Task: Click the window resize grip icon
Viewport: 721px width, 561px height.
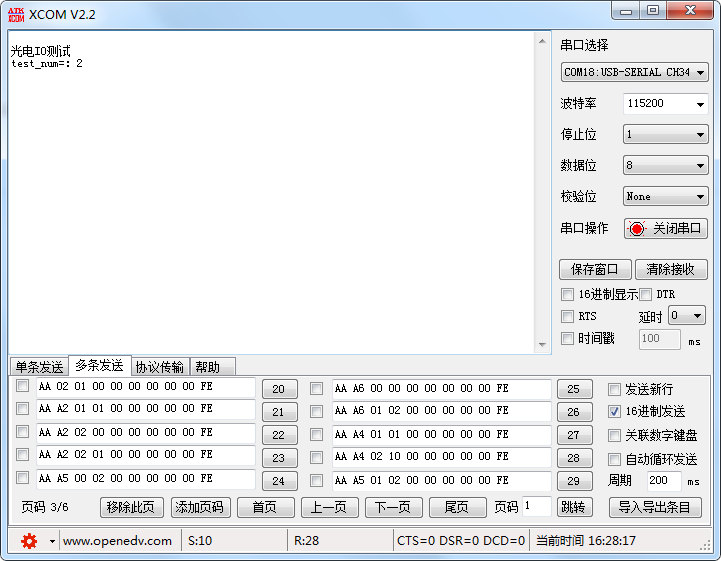Action: 705,545
